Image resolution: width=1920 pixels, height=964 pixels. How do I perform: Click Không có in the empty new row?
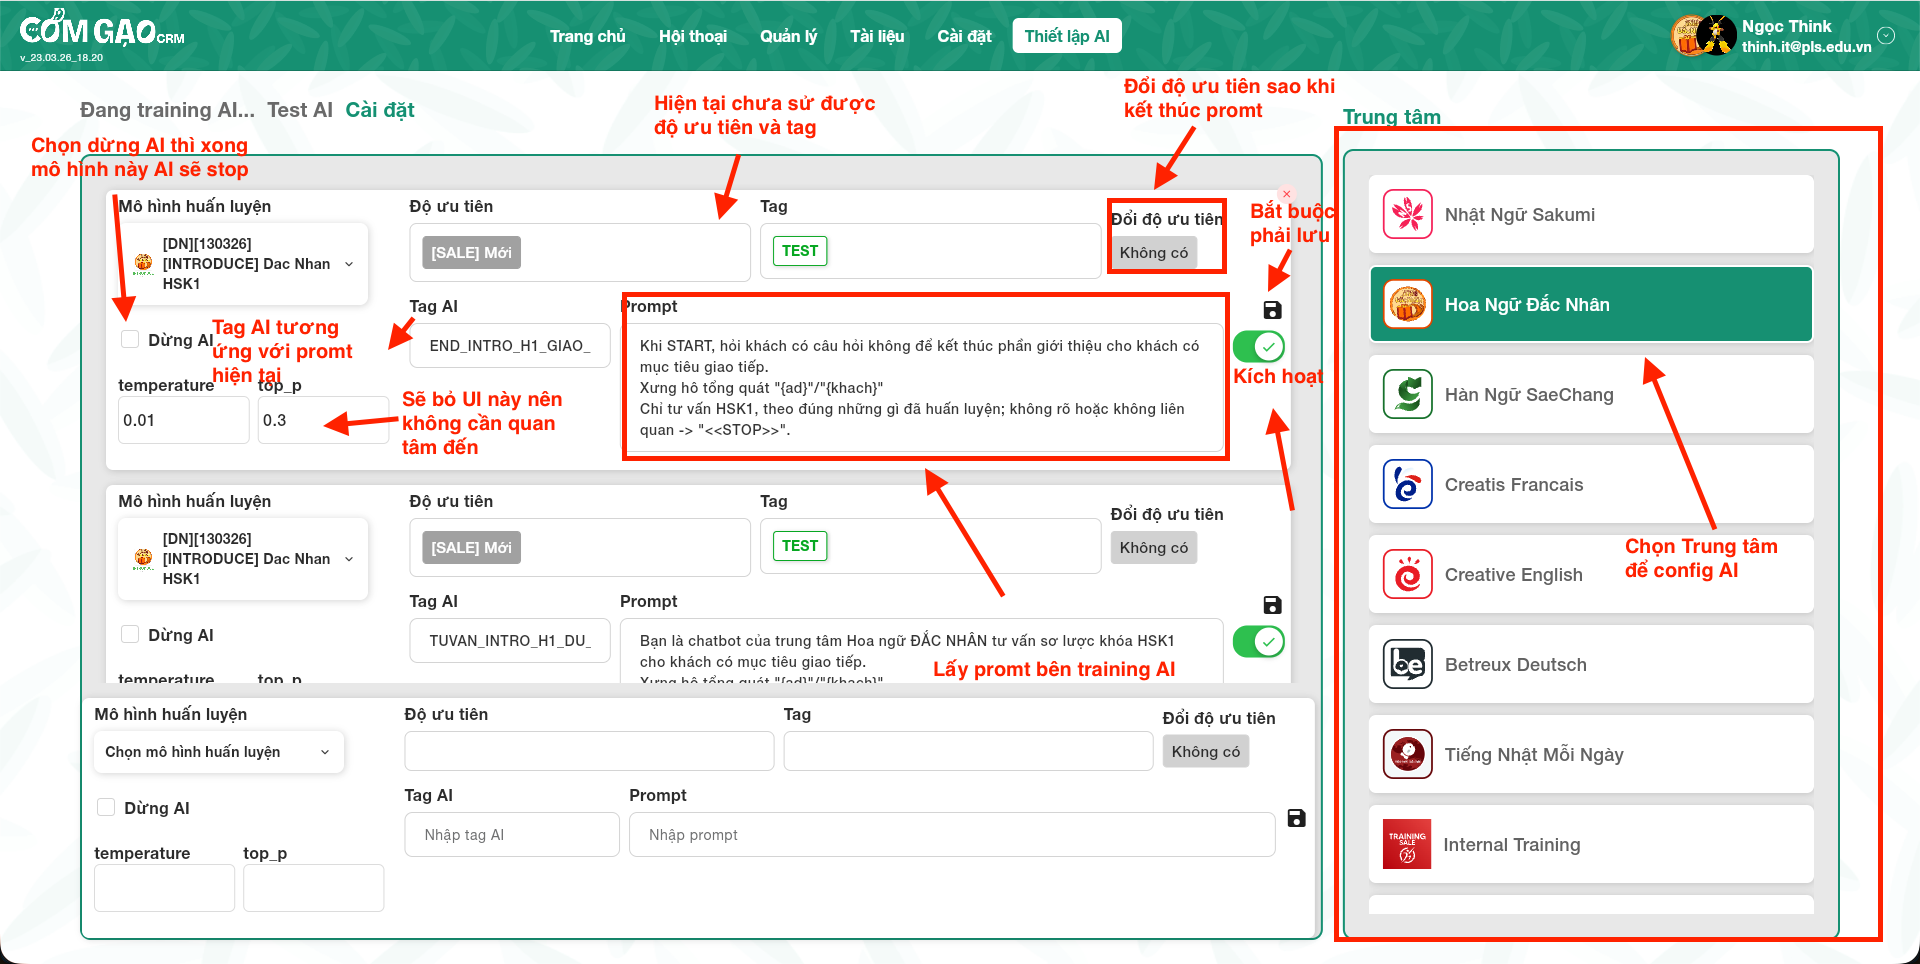pyautogui.click(x=1206, y=752)
